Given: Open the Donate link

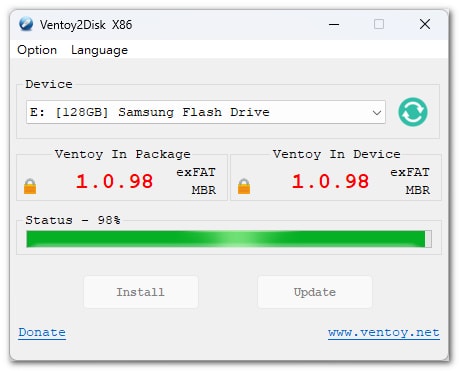Looking at the screenshot, I should [x=42, y=333].
